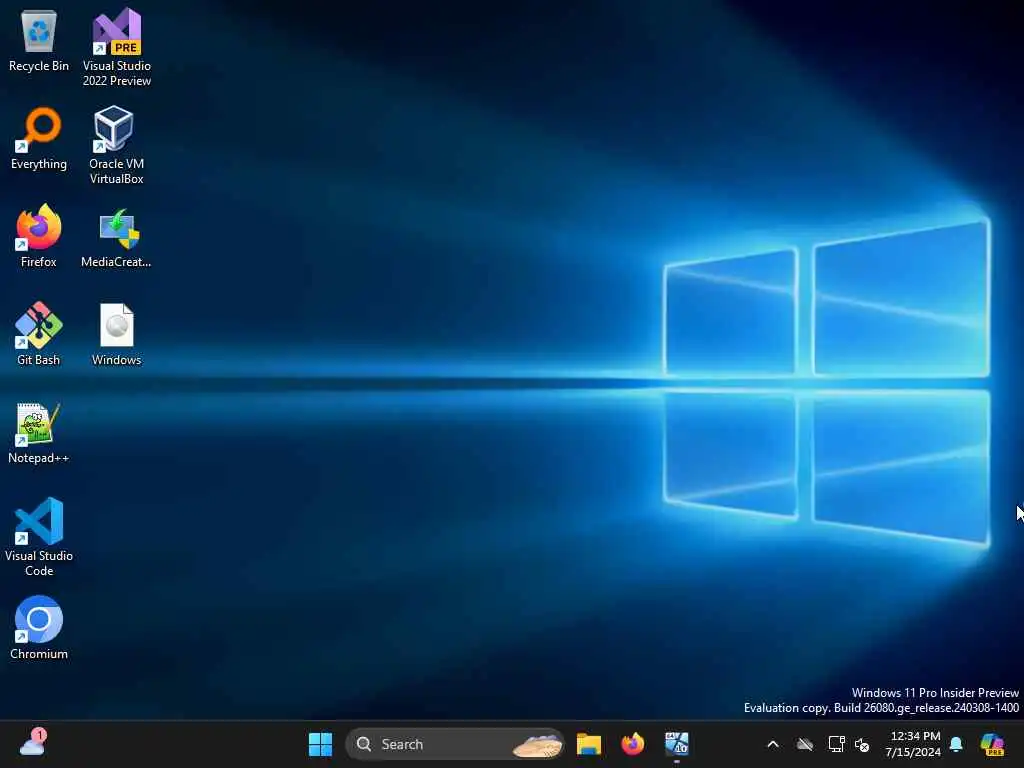
Task: Select the Notepad++ desktop shortcut
Action: pos(39,433)
